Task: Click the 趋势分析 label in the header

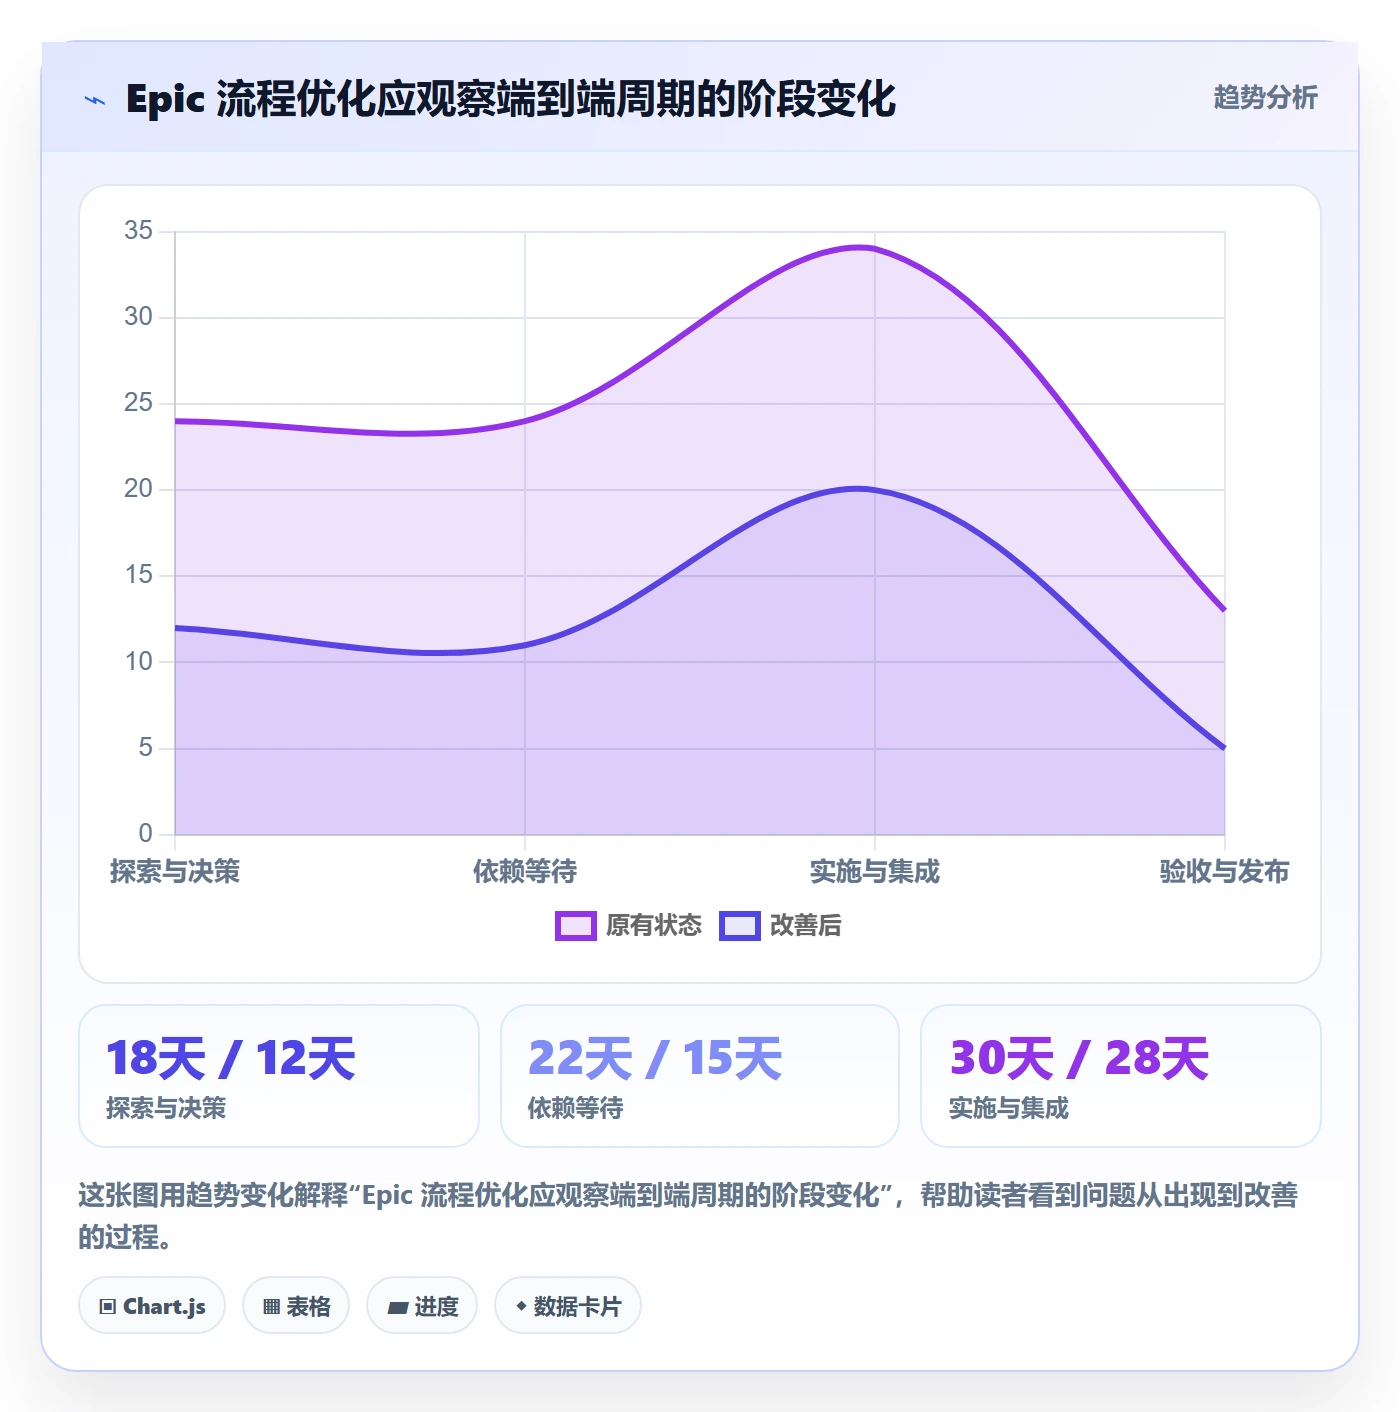Action: click(x=1265, y=98)
